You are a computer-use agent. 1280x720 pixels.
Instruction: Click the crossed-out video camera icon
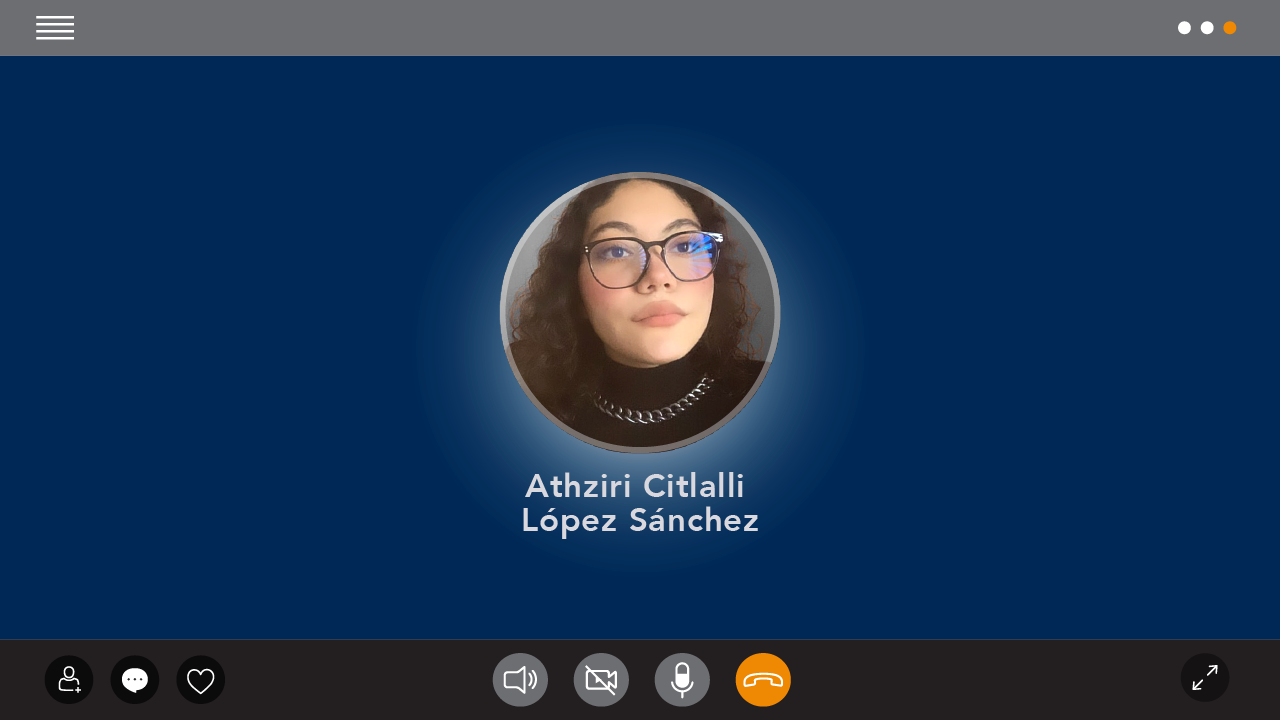tap(601, 680)
